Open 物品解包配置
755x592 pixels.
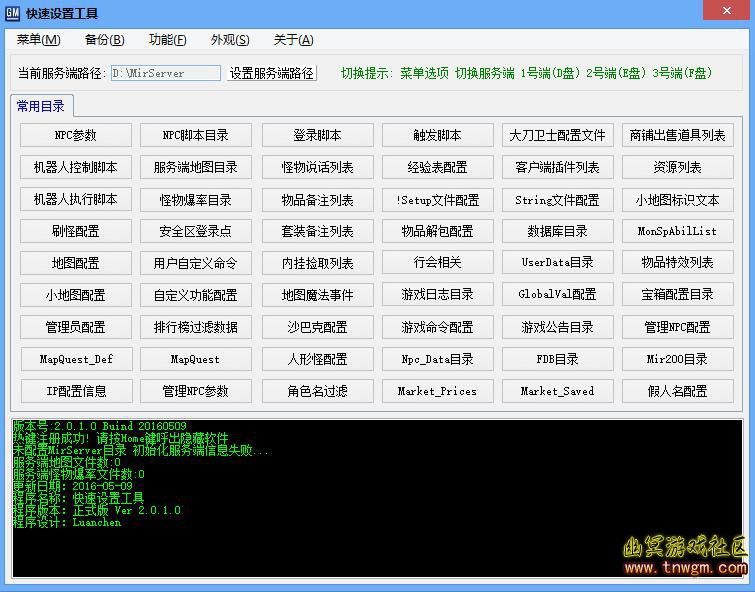pos(438,231)
